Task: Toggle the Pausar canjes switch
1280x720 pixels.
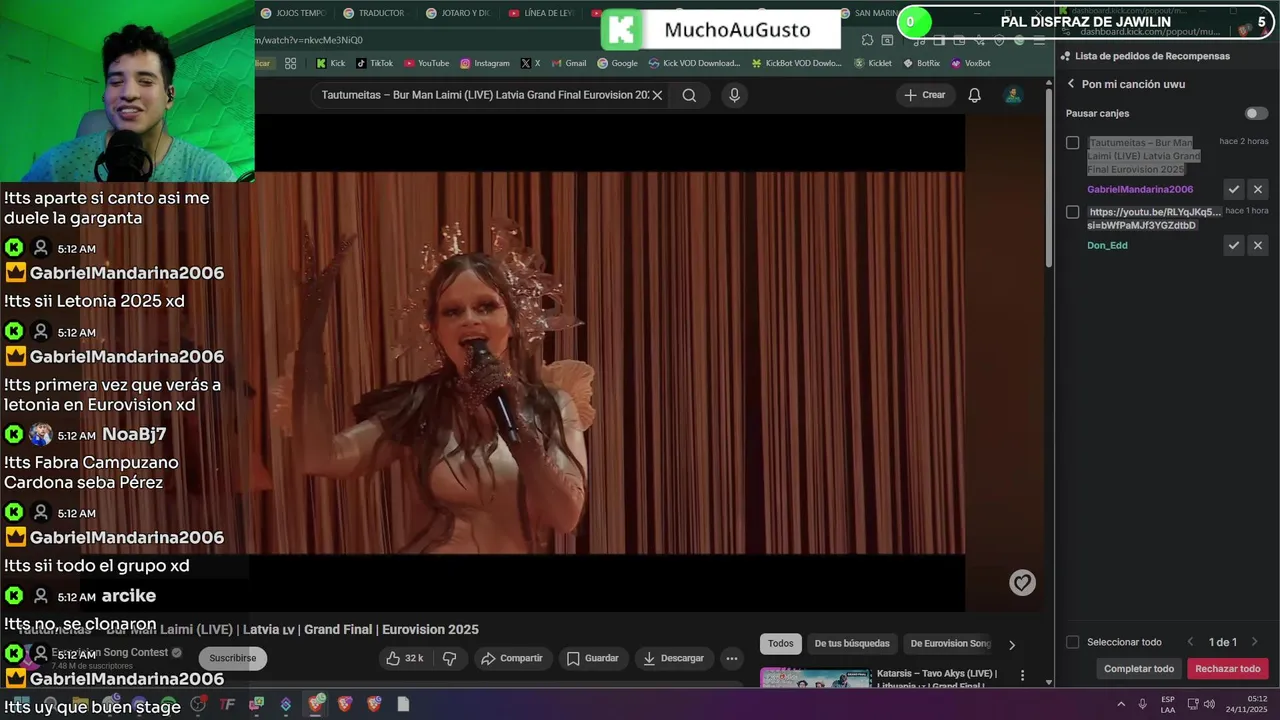Action: tap(1256, 113)
